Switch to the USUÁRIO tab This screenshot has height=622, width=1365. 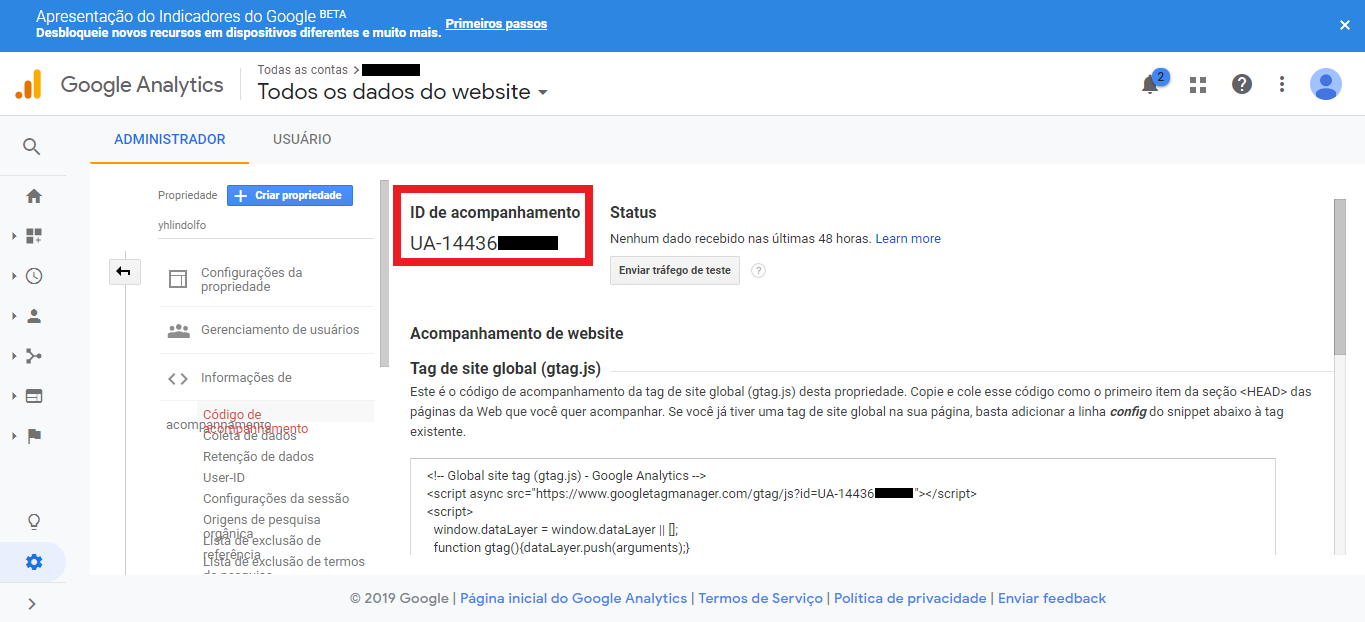[302, 139]
